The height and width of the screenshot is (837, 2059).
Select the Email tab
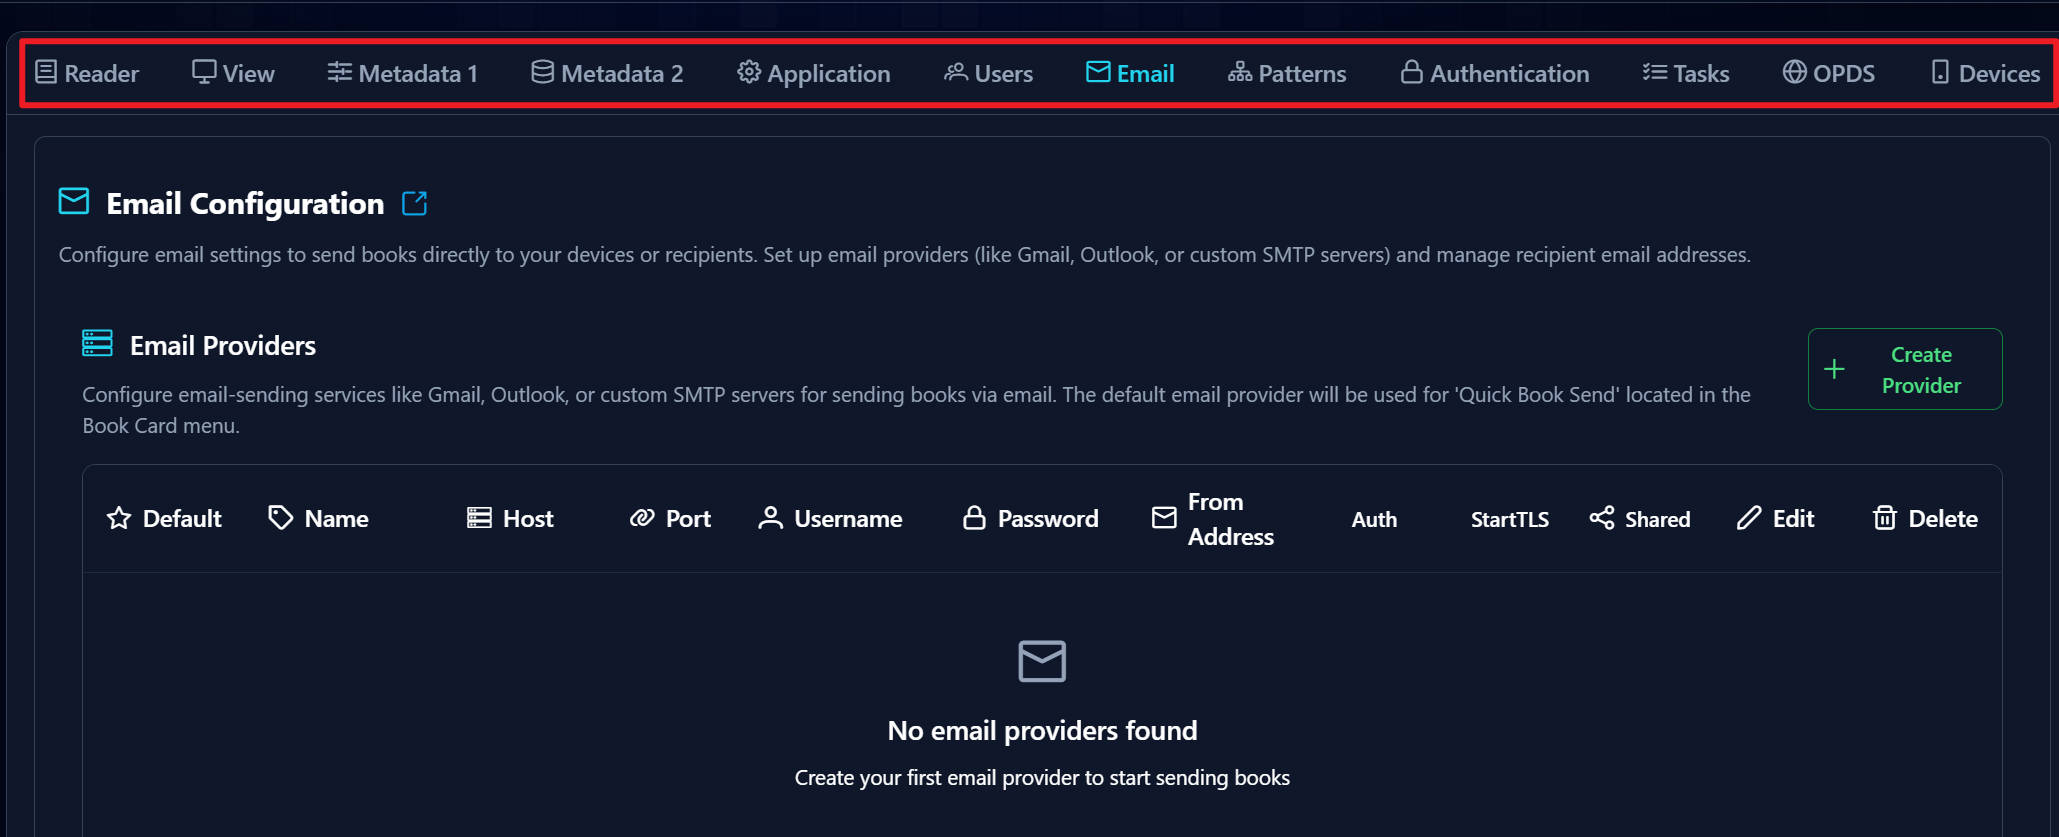pos(1130,73)
